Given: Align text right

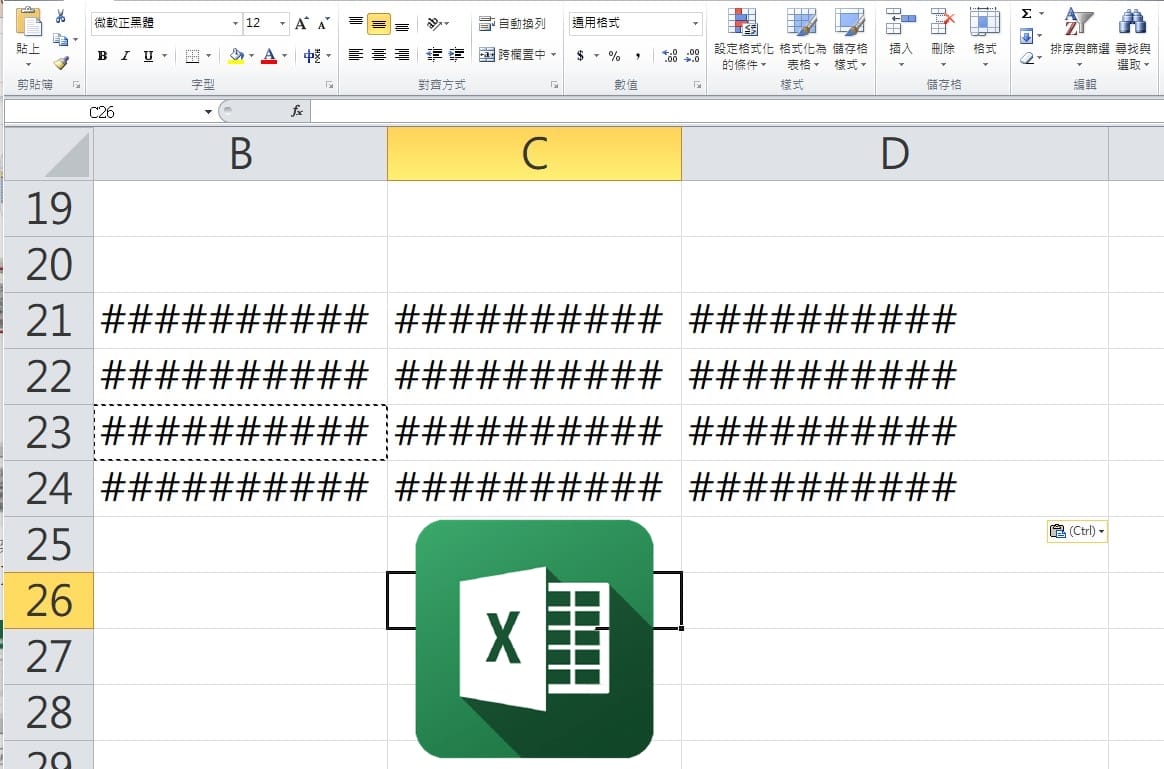Looking at the screenshot, I should [402, 54].
